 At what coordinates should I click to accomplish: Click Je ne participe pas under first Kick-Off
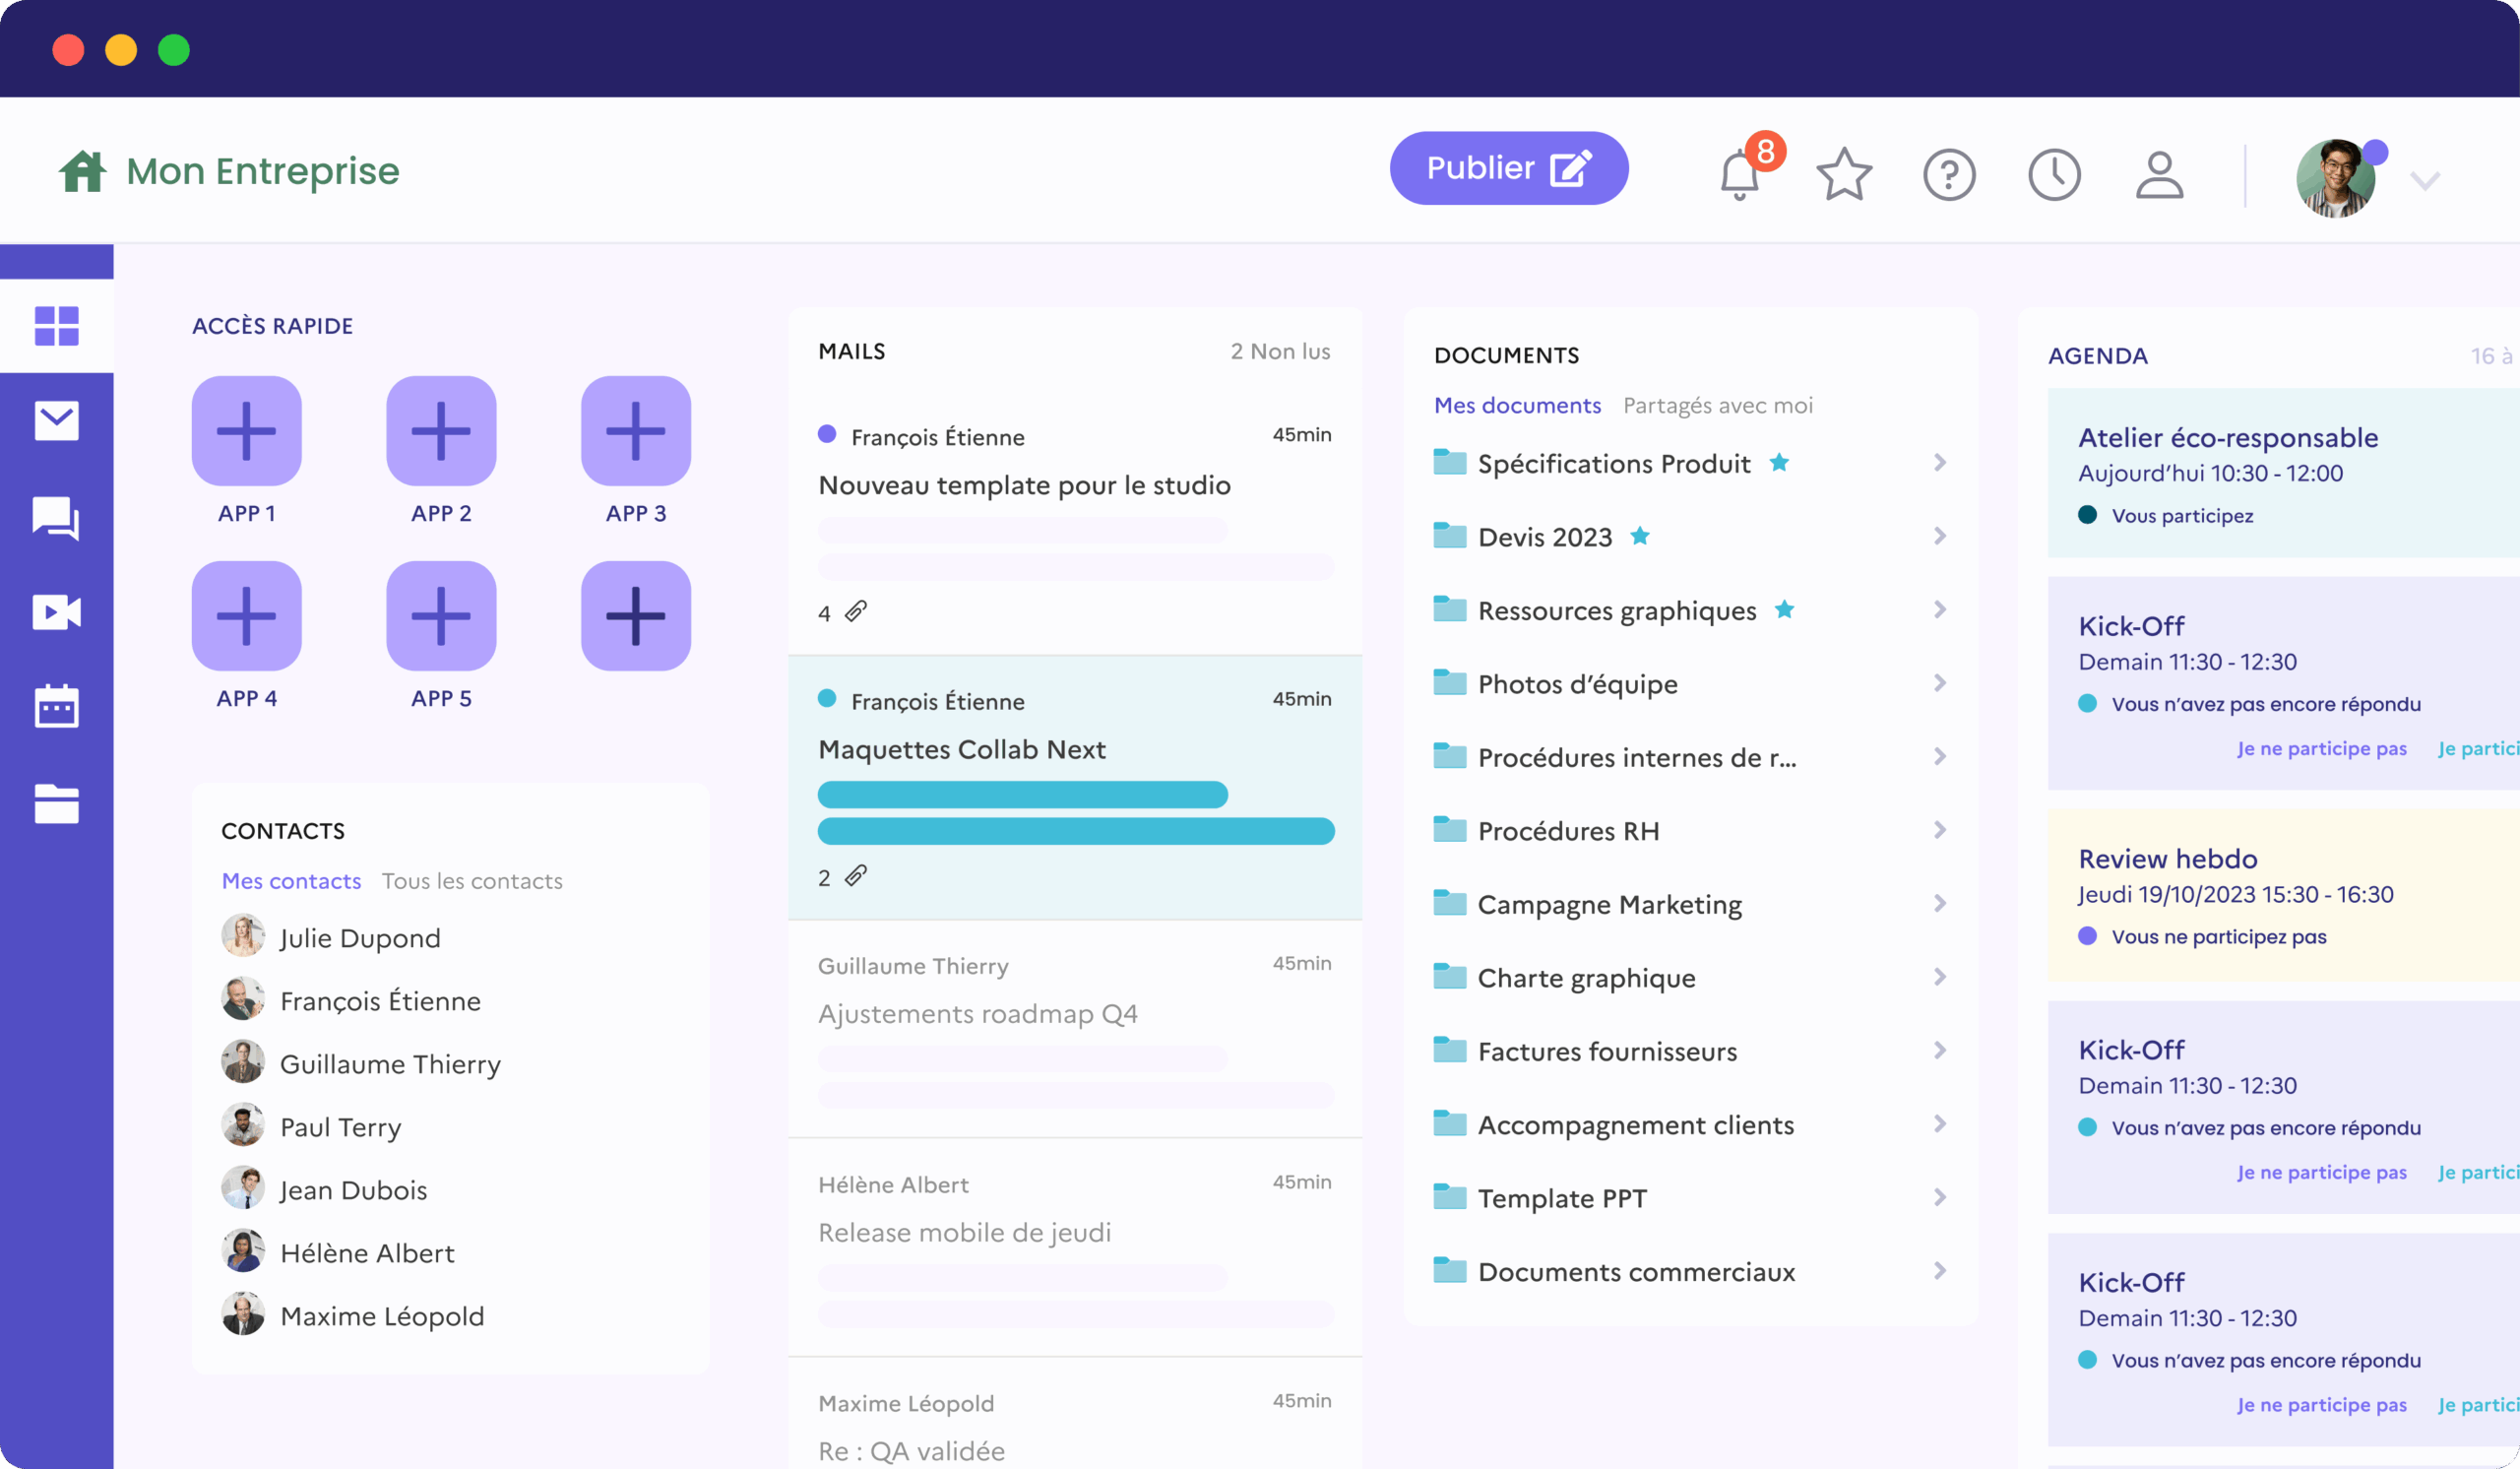[2321, 749]
